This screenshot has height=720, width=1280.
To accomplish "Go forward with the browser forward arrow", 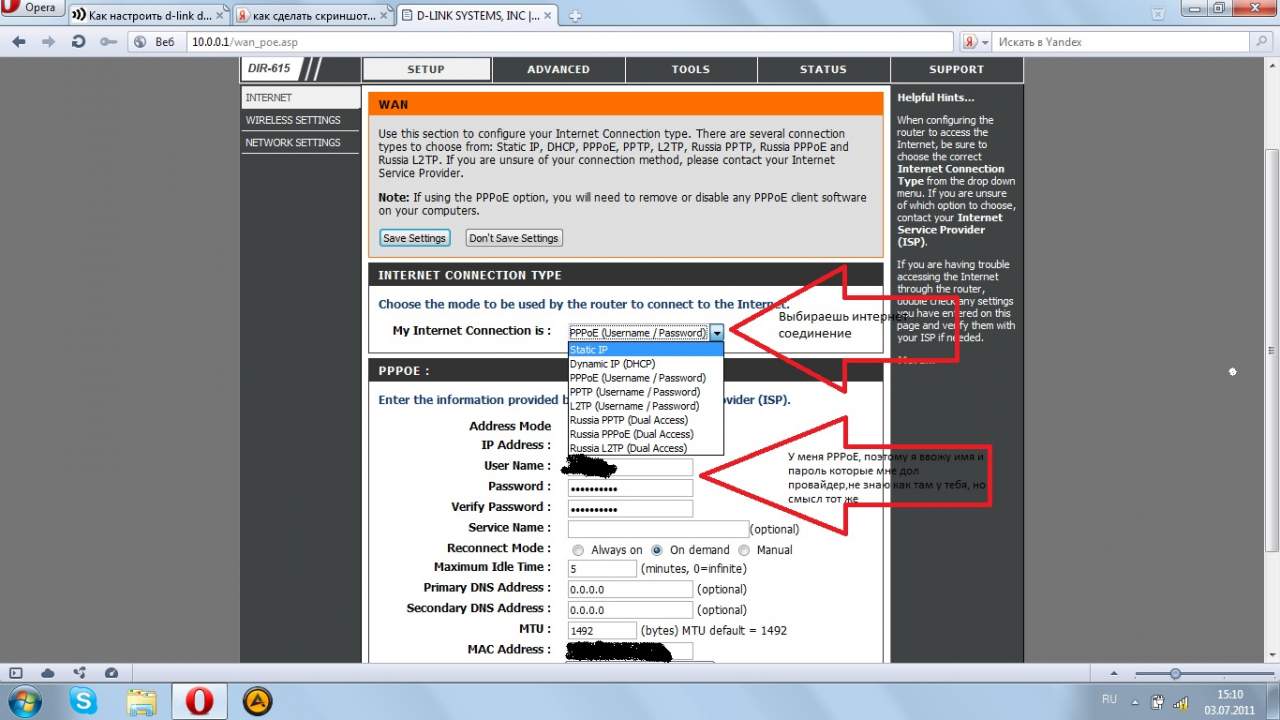I will click(x=48, y=42).
